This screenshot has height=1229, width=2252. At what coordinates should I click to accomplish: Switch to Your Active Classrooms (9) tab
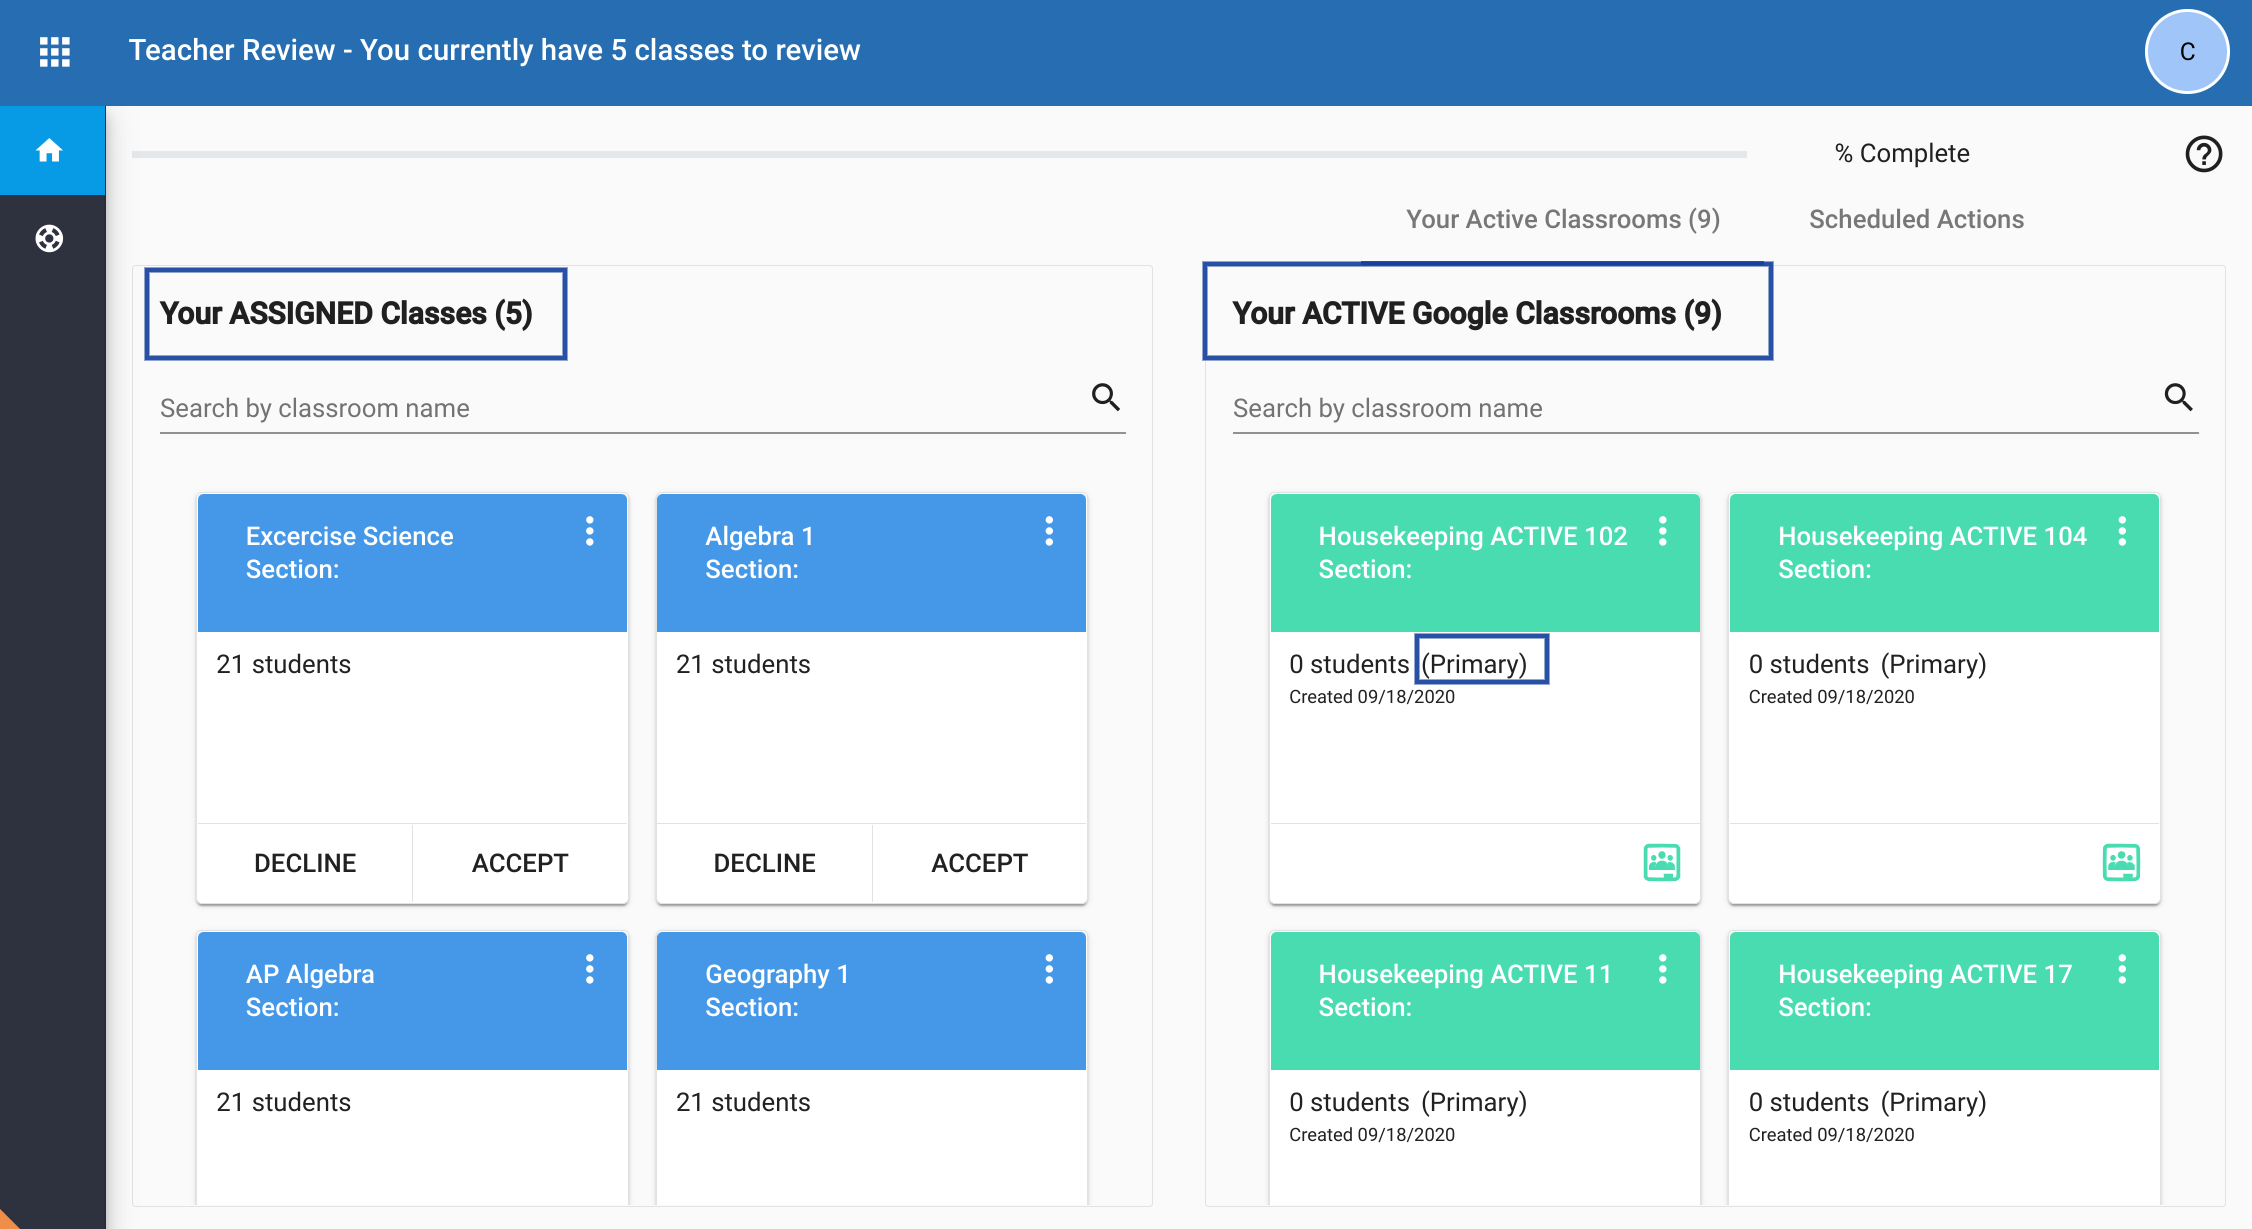1562,219
